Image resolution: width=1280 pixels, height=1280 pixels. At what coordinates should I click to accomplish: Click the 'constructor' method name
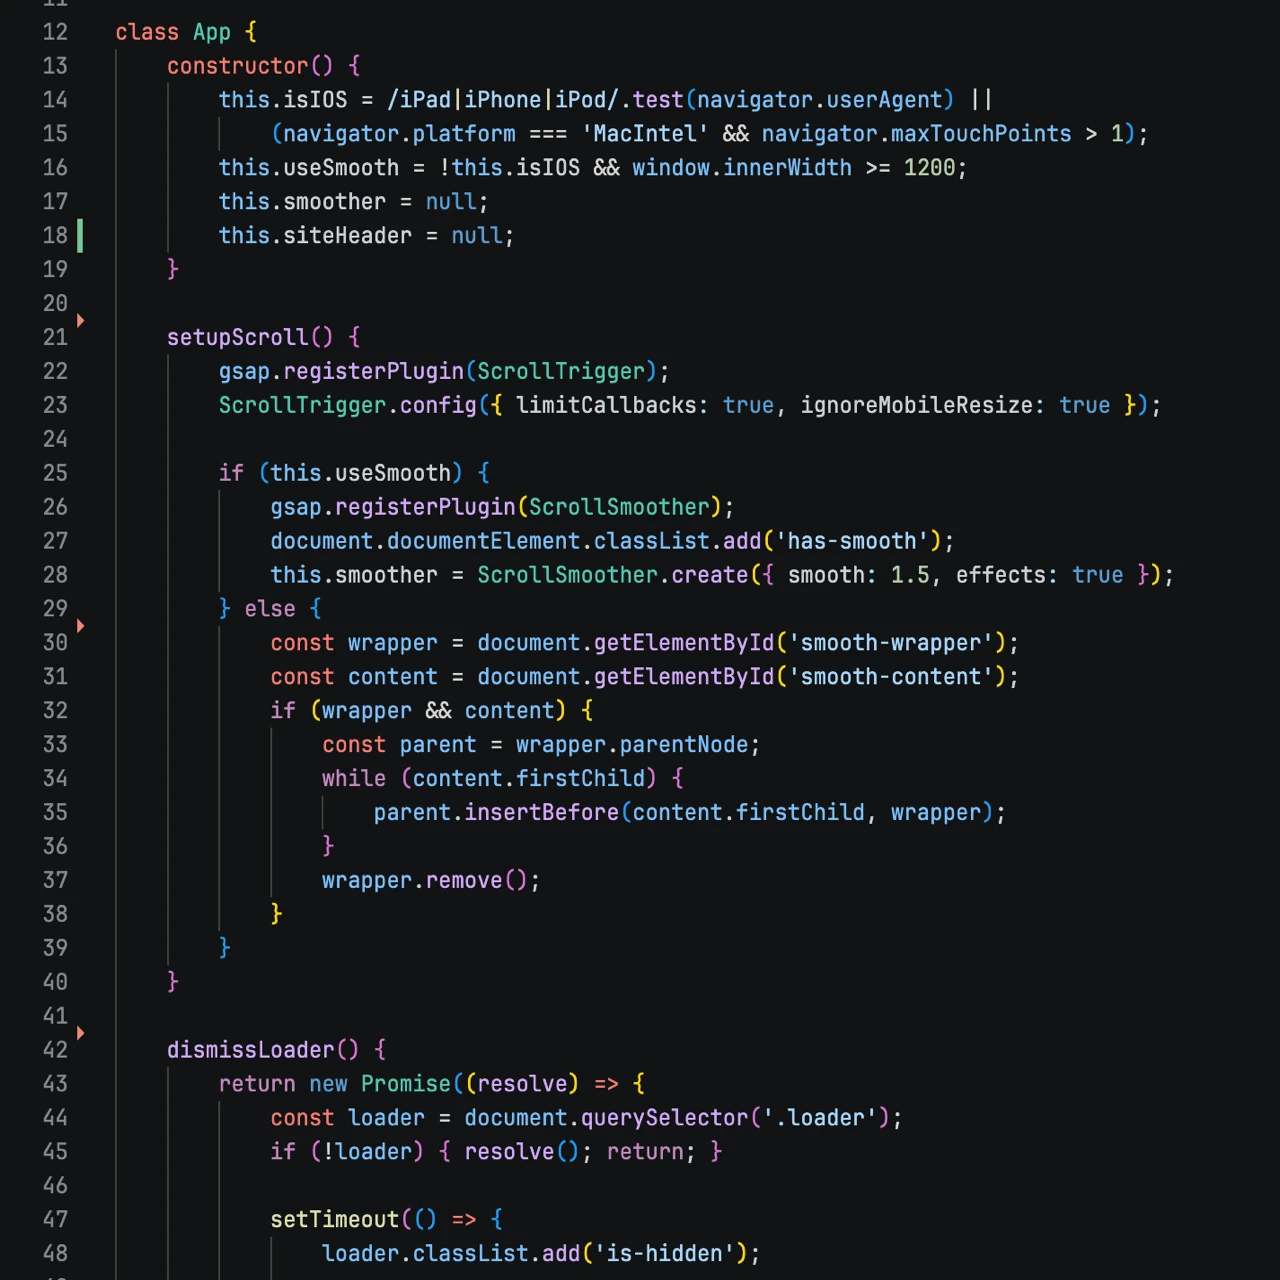click(x=238, y=66)
